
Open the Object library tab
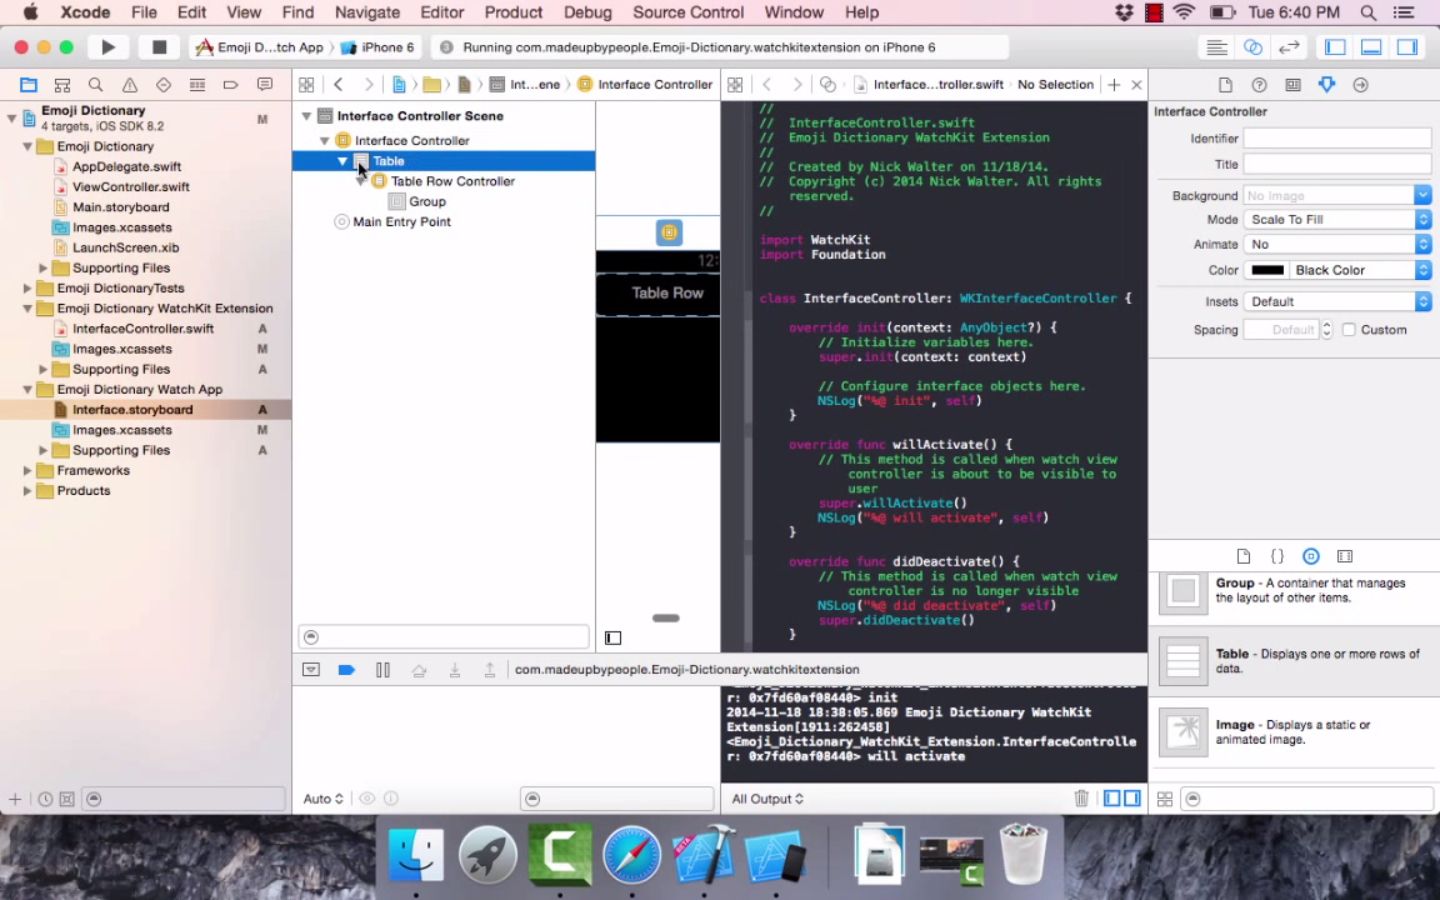pos(1311,556)
